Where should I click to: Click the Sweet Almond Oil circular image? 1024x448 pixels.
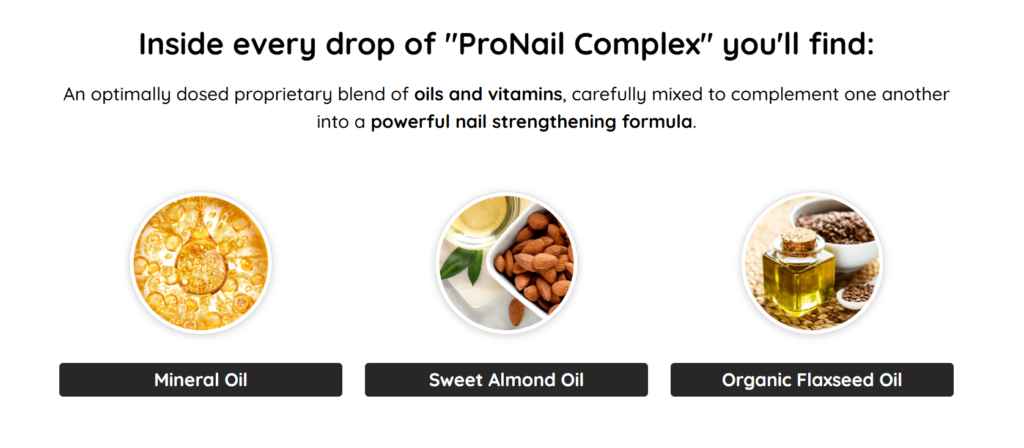pos(506,262)
